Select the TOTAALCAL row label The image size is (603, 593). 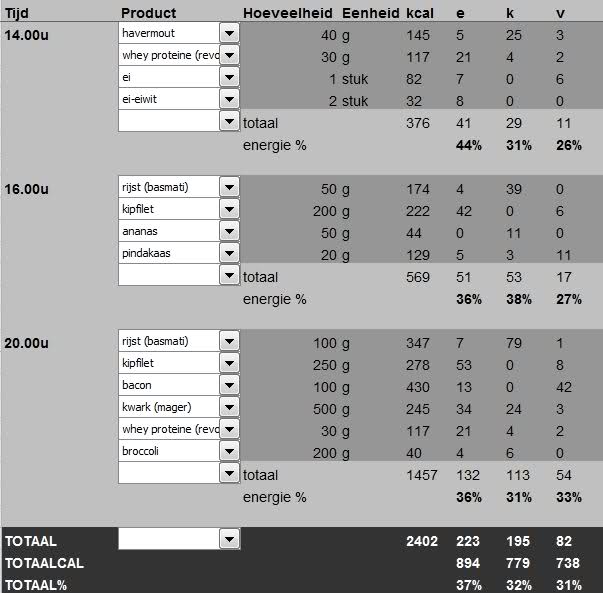[x=44, y=563]
